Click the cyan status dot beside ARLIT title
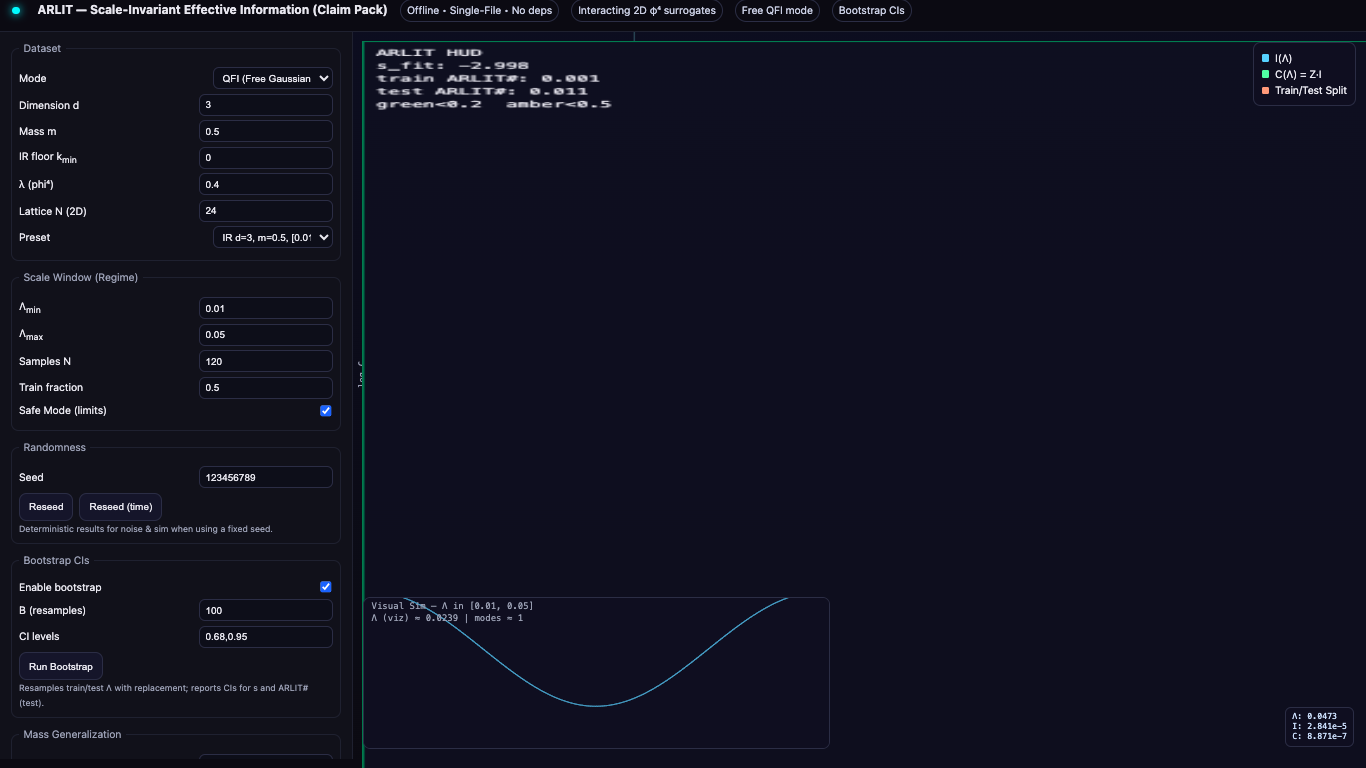Image resolution: width=1366 pixels, height=768 pixels. pos(16,11)
